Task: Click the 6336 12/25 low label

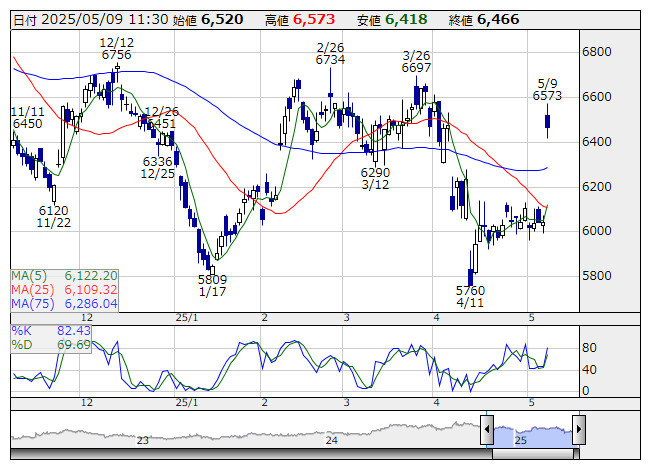Action: click(157, 167)
